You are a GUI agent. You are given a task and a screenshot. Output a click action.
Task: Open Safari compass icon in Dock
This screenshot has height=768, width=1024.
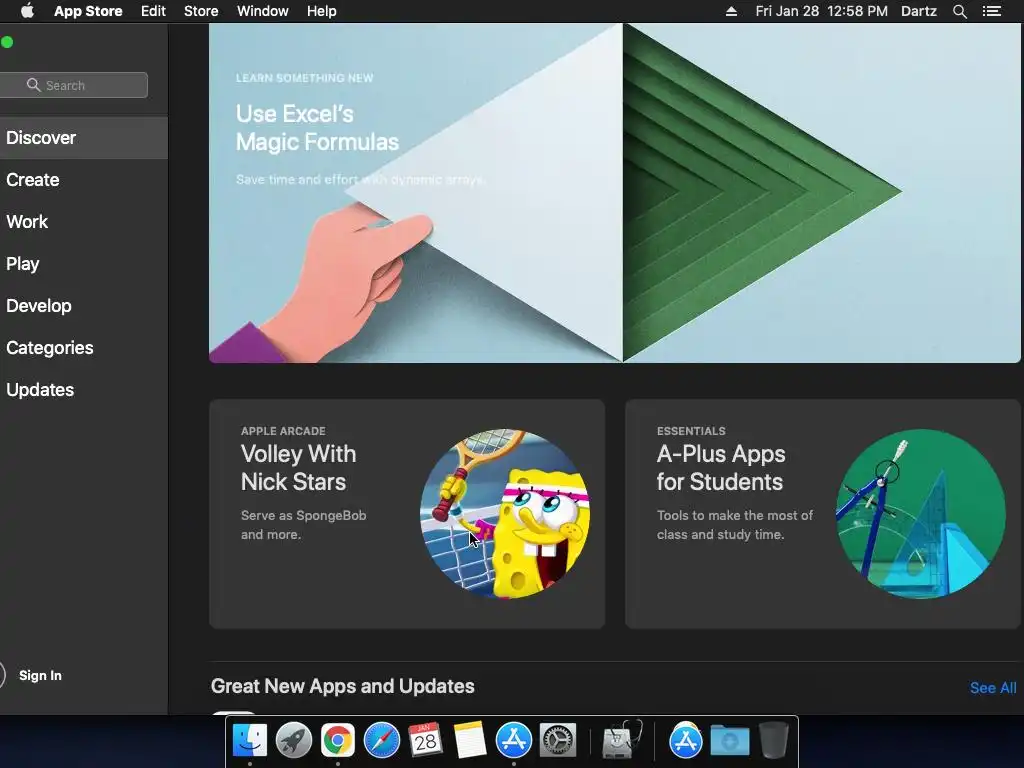pyautogui.click(x=381, y=741)
